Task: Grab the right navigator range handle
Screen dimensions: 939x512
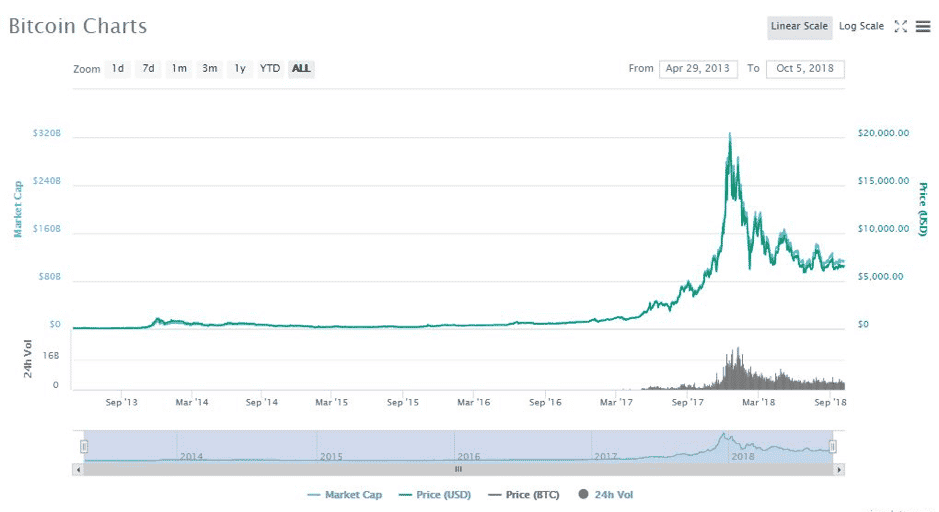Action: [x=832, y=447]
